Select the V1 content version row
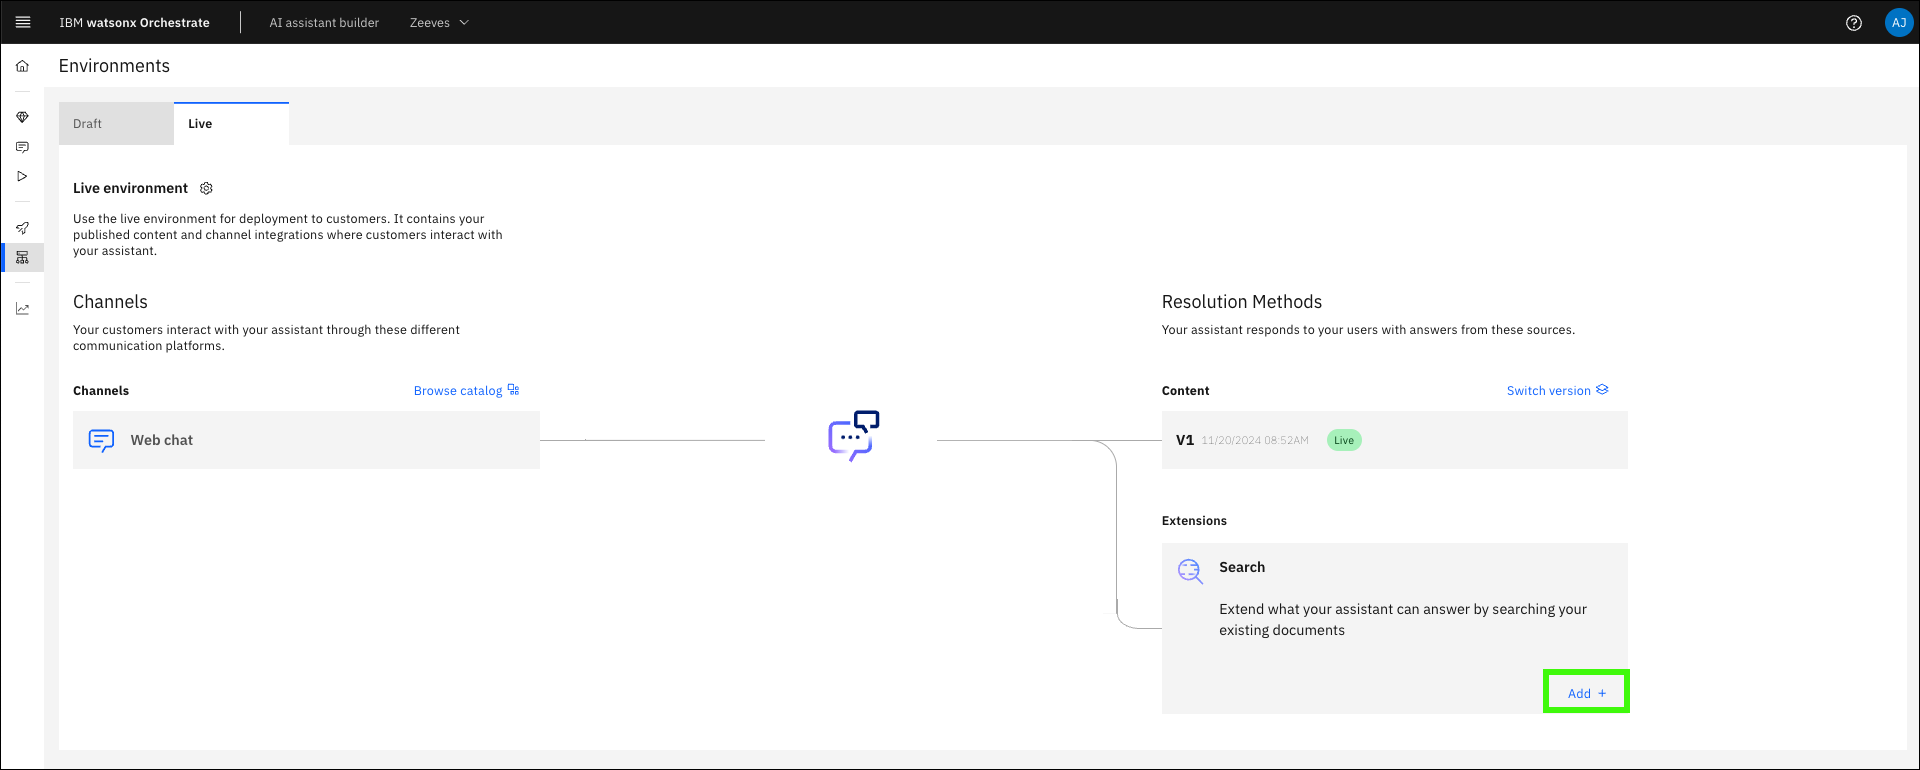This screenshot has width=1920, height=770. click(1394, 440)
